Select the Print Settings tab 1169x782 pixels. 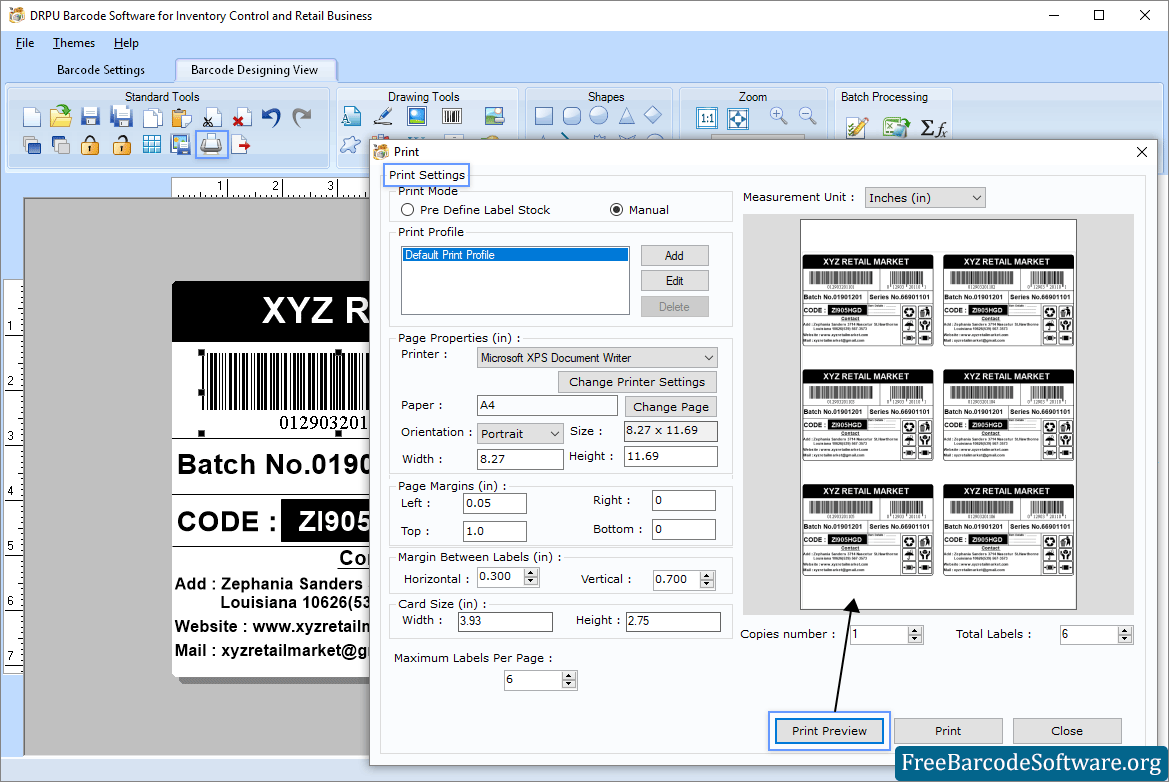[x=426, y=174]
